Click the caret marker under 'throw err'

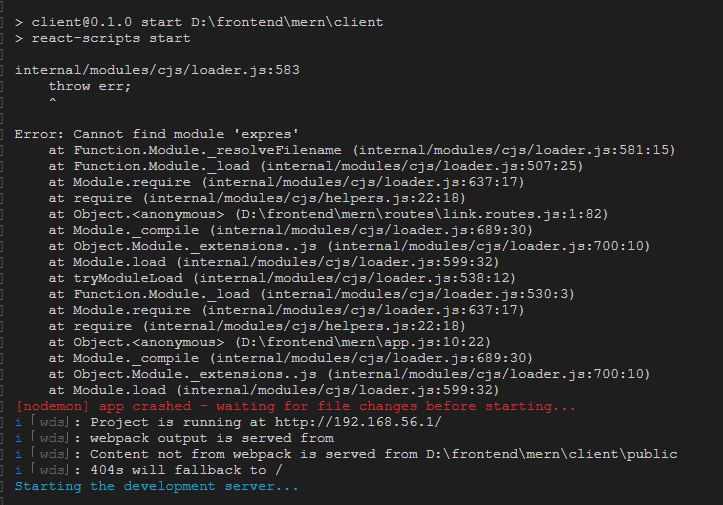click(53, 101)
